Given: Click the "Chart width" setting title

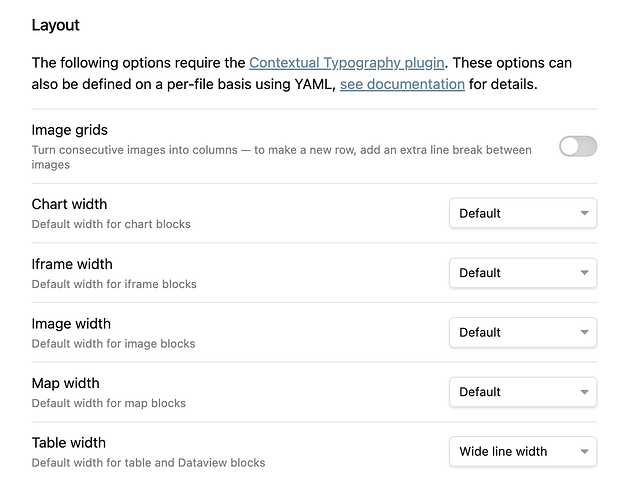Looking at the screenshot, I should coord(69,204).
